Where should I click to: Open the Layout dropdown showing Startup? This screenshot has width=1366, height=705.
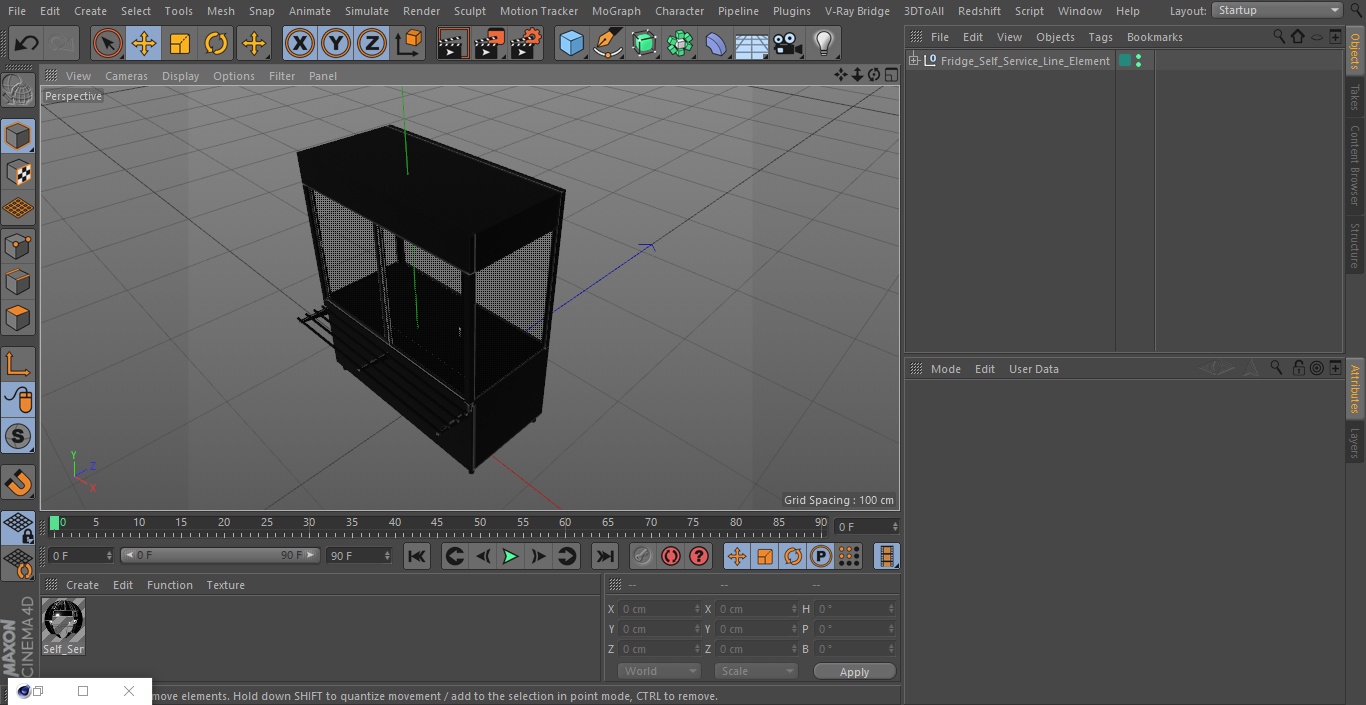pyautogui.click(x=1277, y=10)
